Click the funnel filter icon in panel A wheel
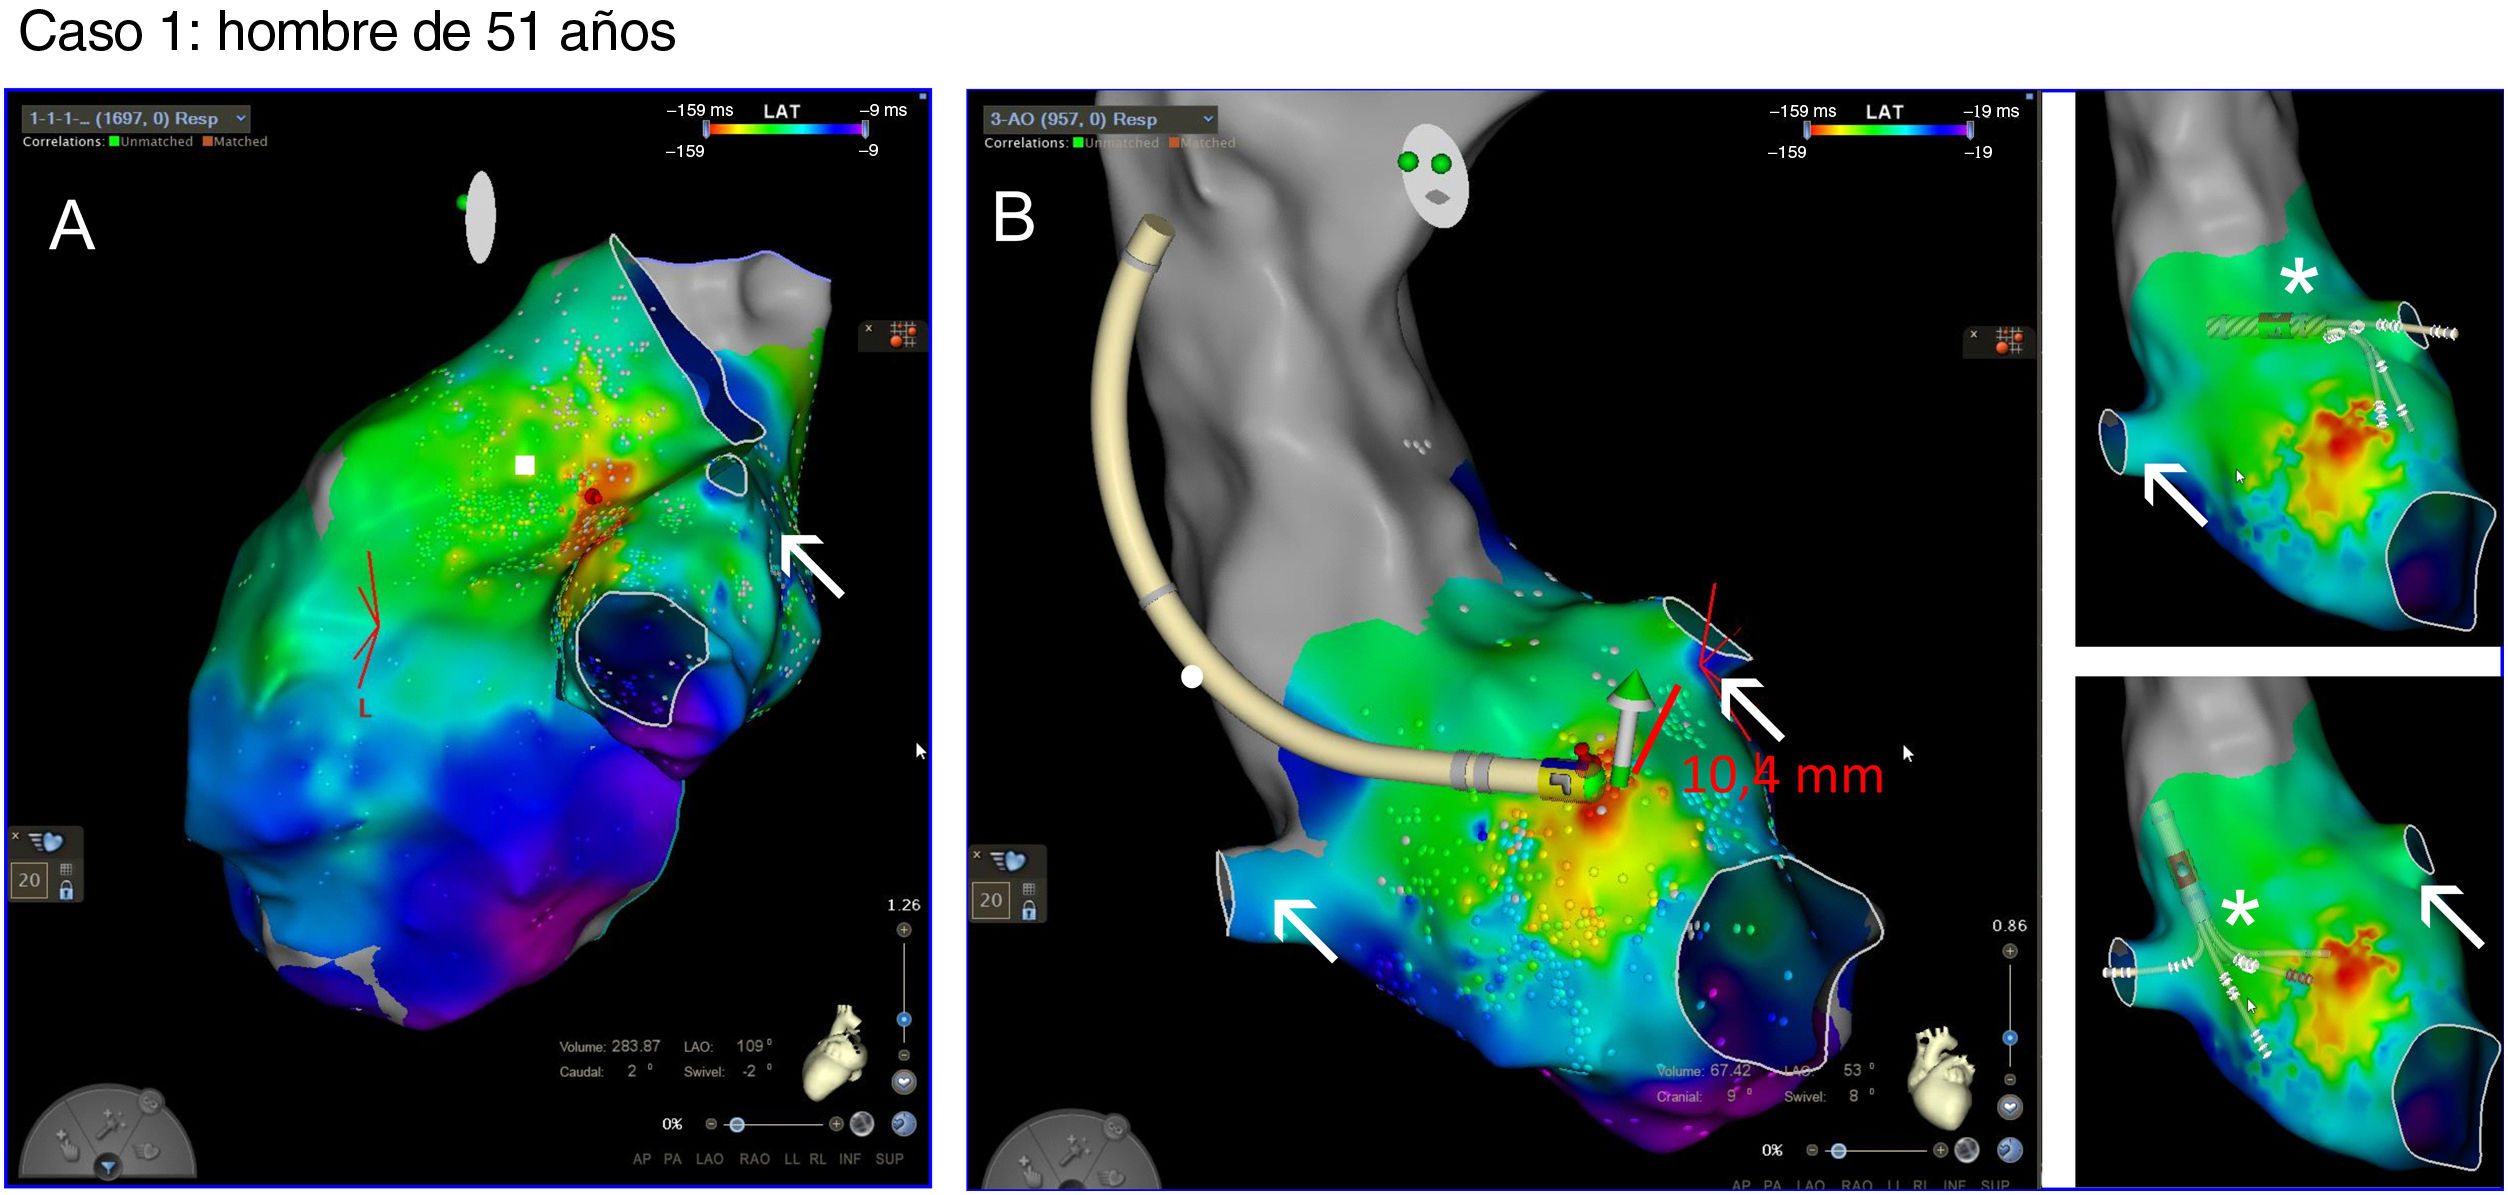 click(108, 1166)
